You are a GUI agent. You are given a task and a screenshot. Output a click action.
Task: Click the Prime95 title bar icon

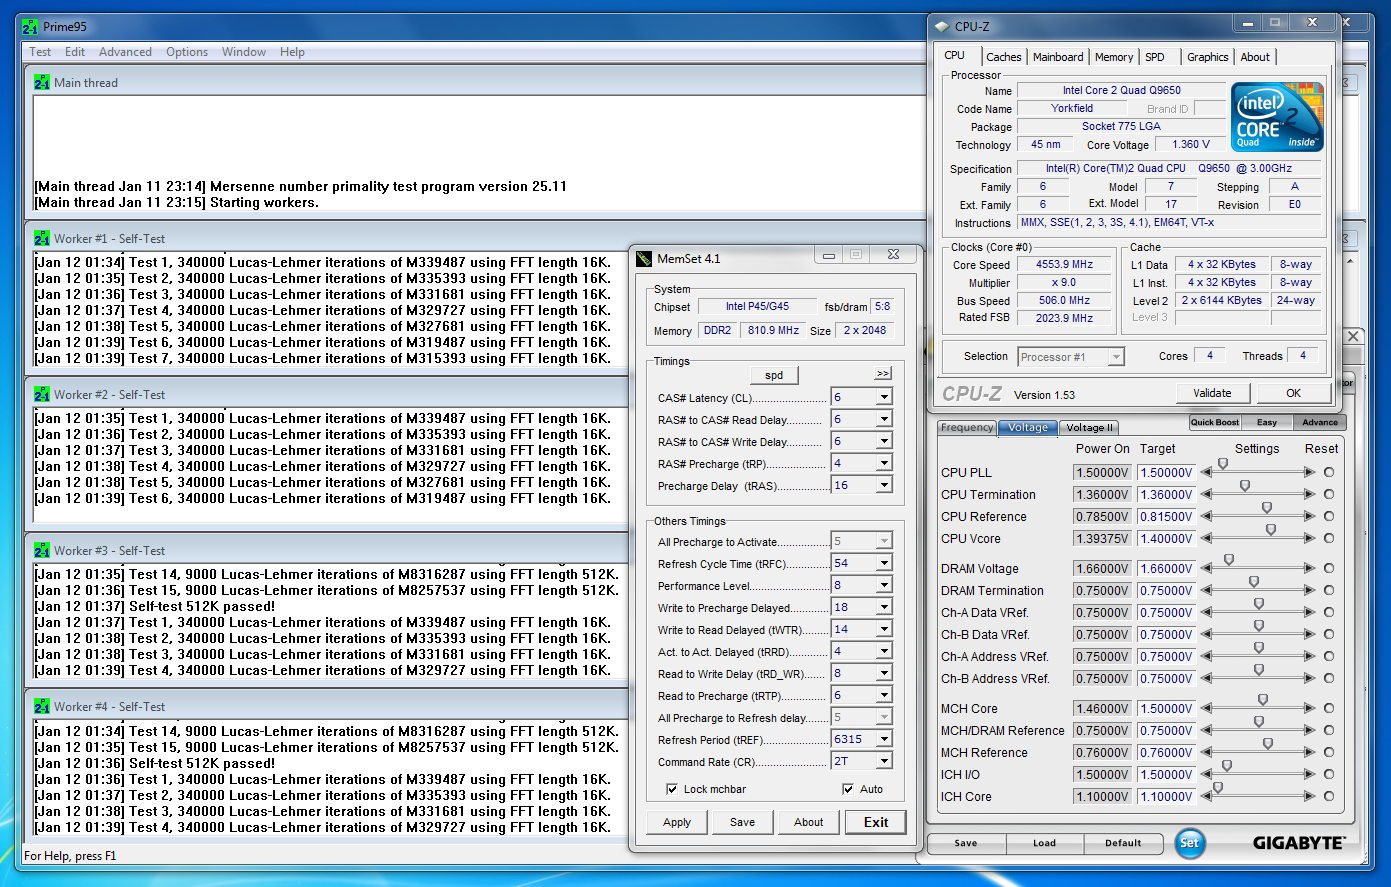coord(30,27)
